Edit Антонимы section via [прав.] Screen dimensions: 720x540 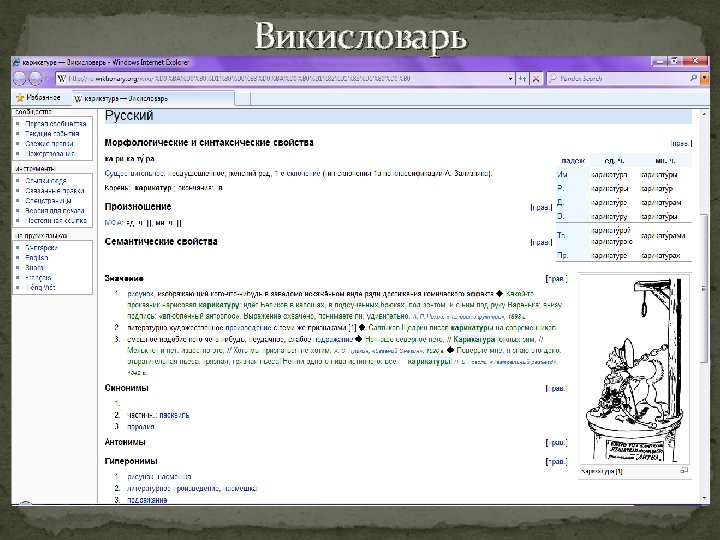(557, 443)
